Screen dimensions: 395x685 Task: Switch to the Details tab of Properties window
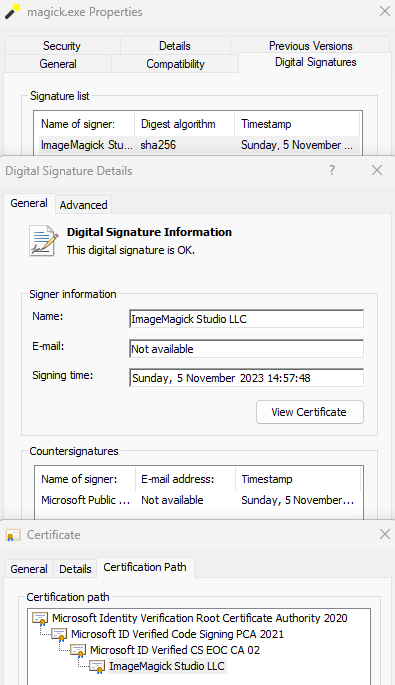click(175, 46)
